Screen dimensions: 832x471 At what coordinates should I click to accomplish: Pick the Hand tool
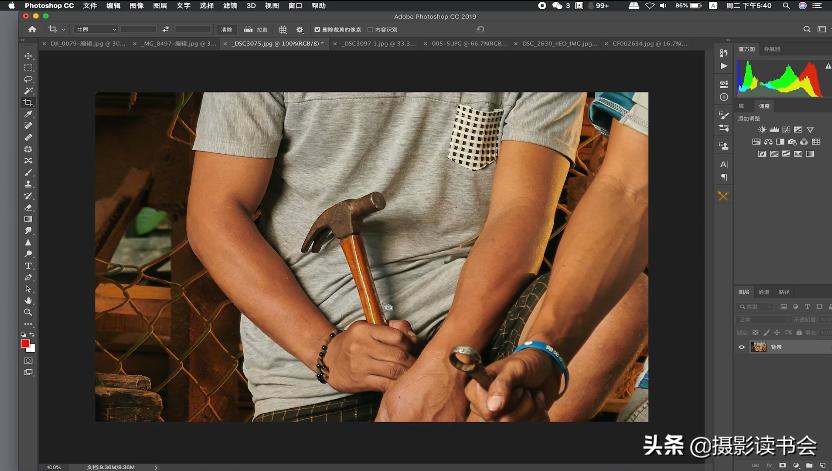pyautogui.click(x=28, y=300)
